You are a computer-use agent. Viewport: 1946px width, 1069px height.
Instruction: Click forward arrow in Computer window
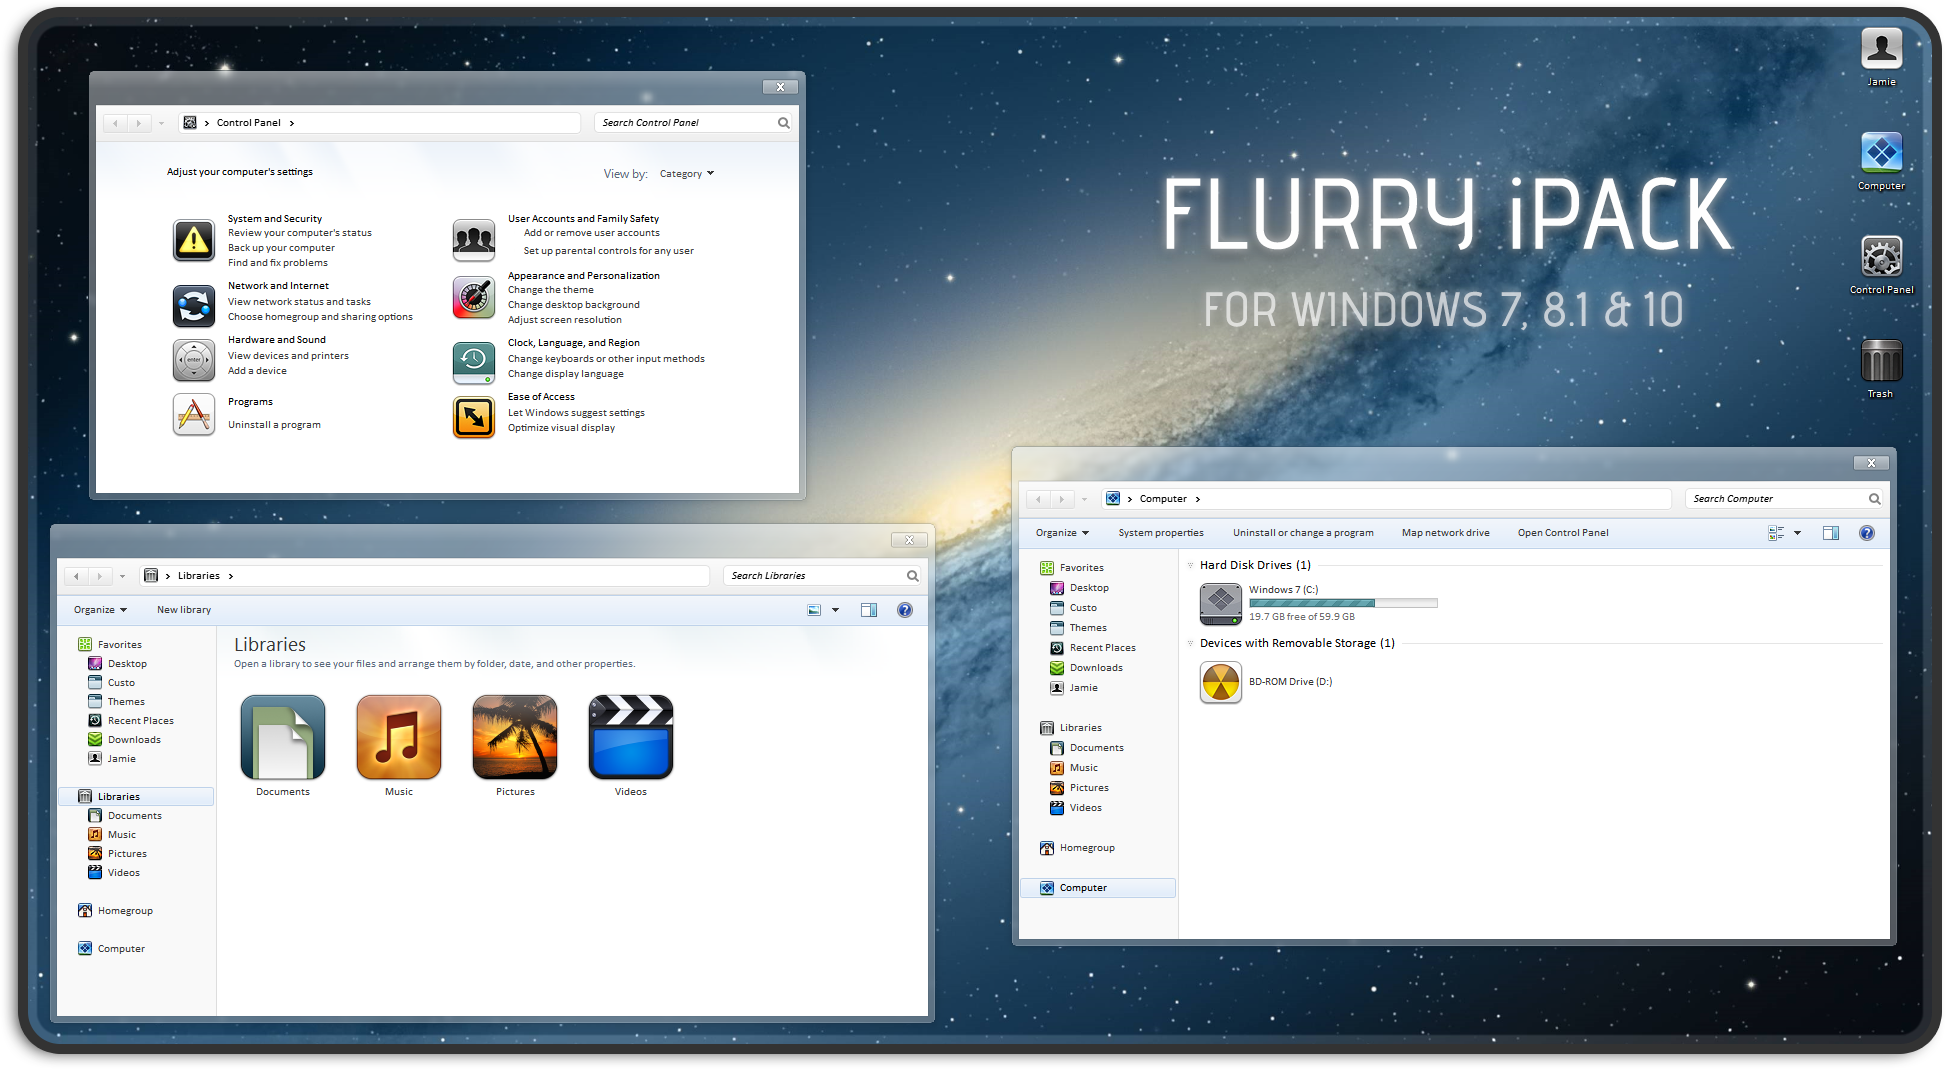pyautogui.click(x=1062, y=499)
